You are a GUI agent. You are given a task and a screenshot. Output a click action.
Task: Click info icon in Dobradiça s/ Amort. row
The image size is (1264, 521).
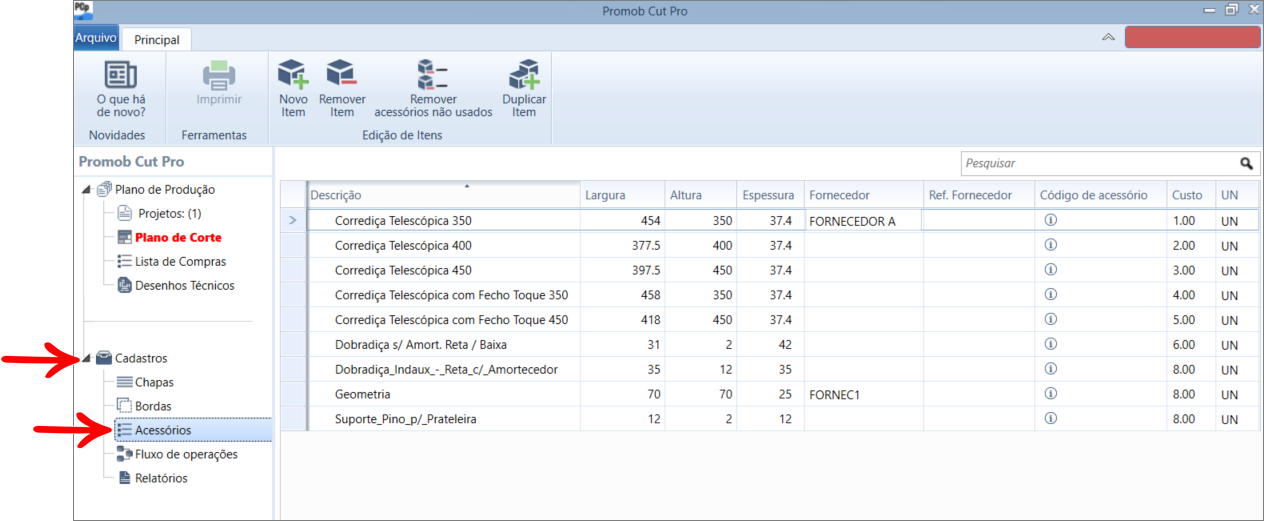1050,344
